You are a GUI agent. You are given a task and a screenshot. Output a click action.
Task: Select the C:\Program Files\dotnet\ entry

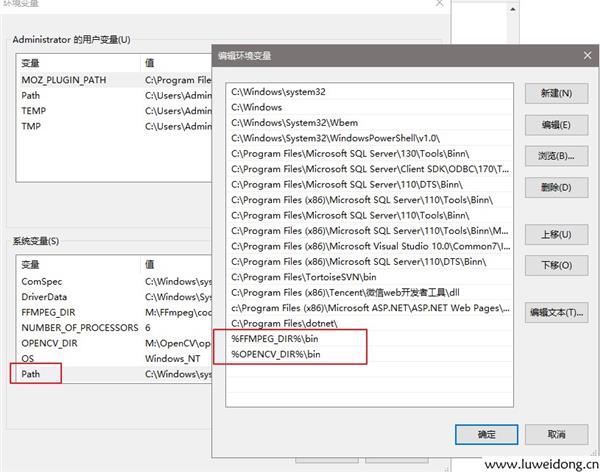click(284, 324)
